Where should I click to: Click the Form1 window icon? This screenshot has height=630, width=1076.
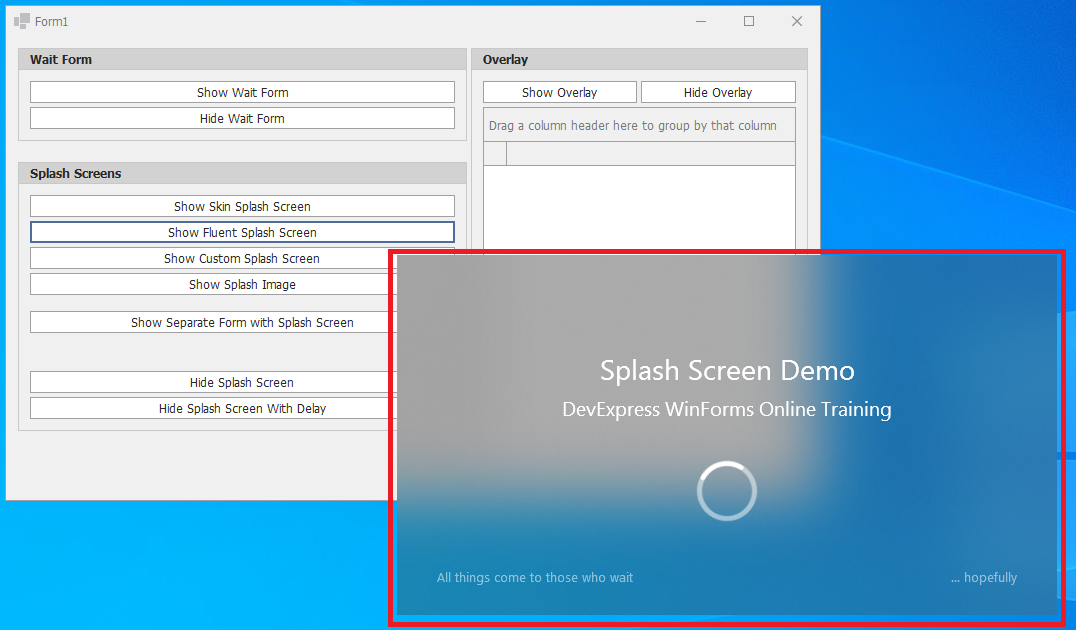[x=22, y=21]
